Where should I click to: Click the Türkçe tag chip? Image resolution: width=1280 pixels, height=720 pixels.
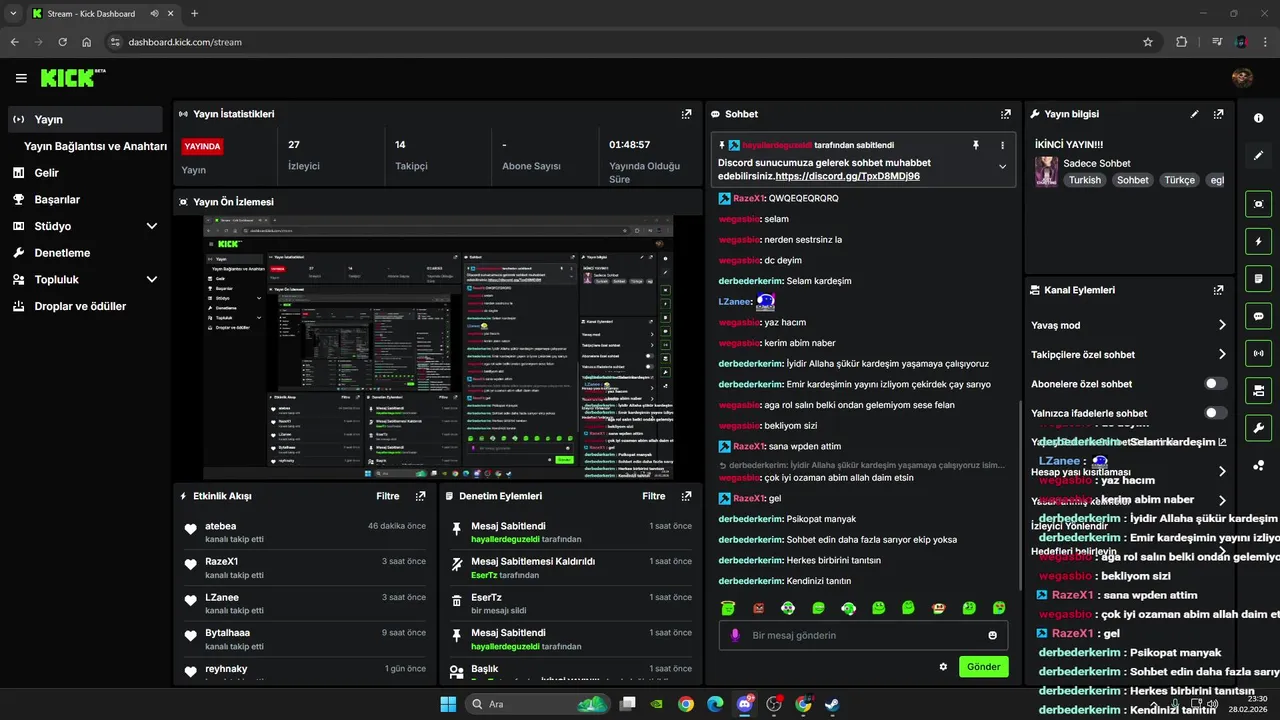pos(1180,180)
